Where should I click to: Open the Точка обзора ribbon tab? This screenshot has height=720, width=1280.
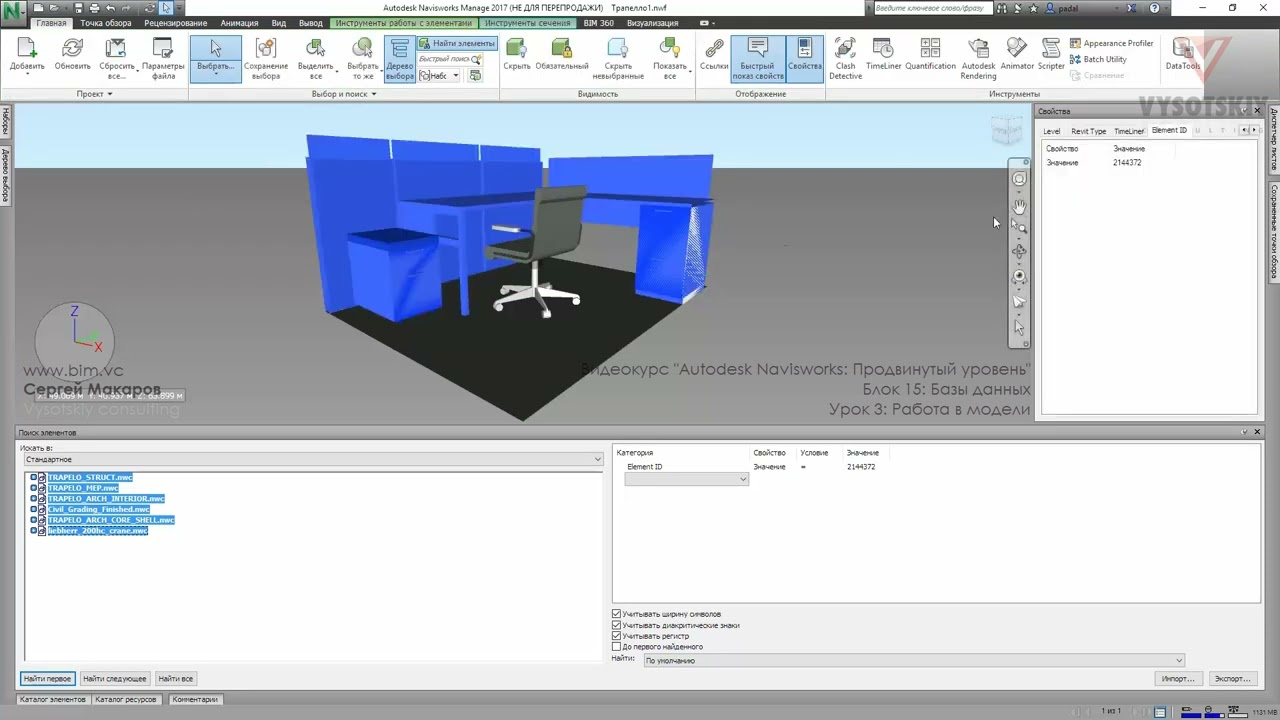(x=105, y=23)
